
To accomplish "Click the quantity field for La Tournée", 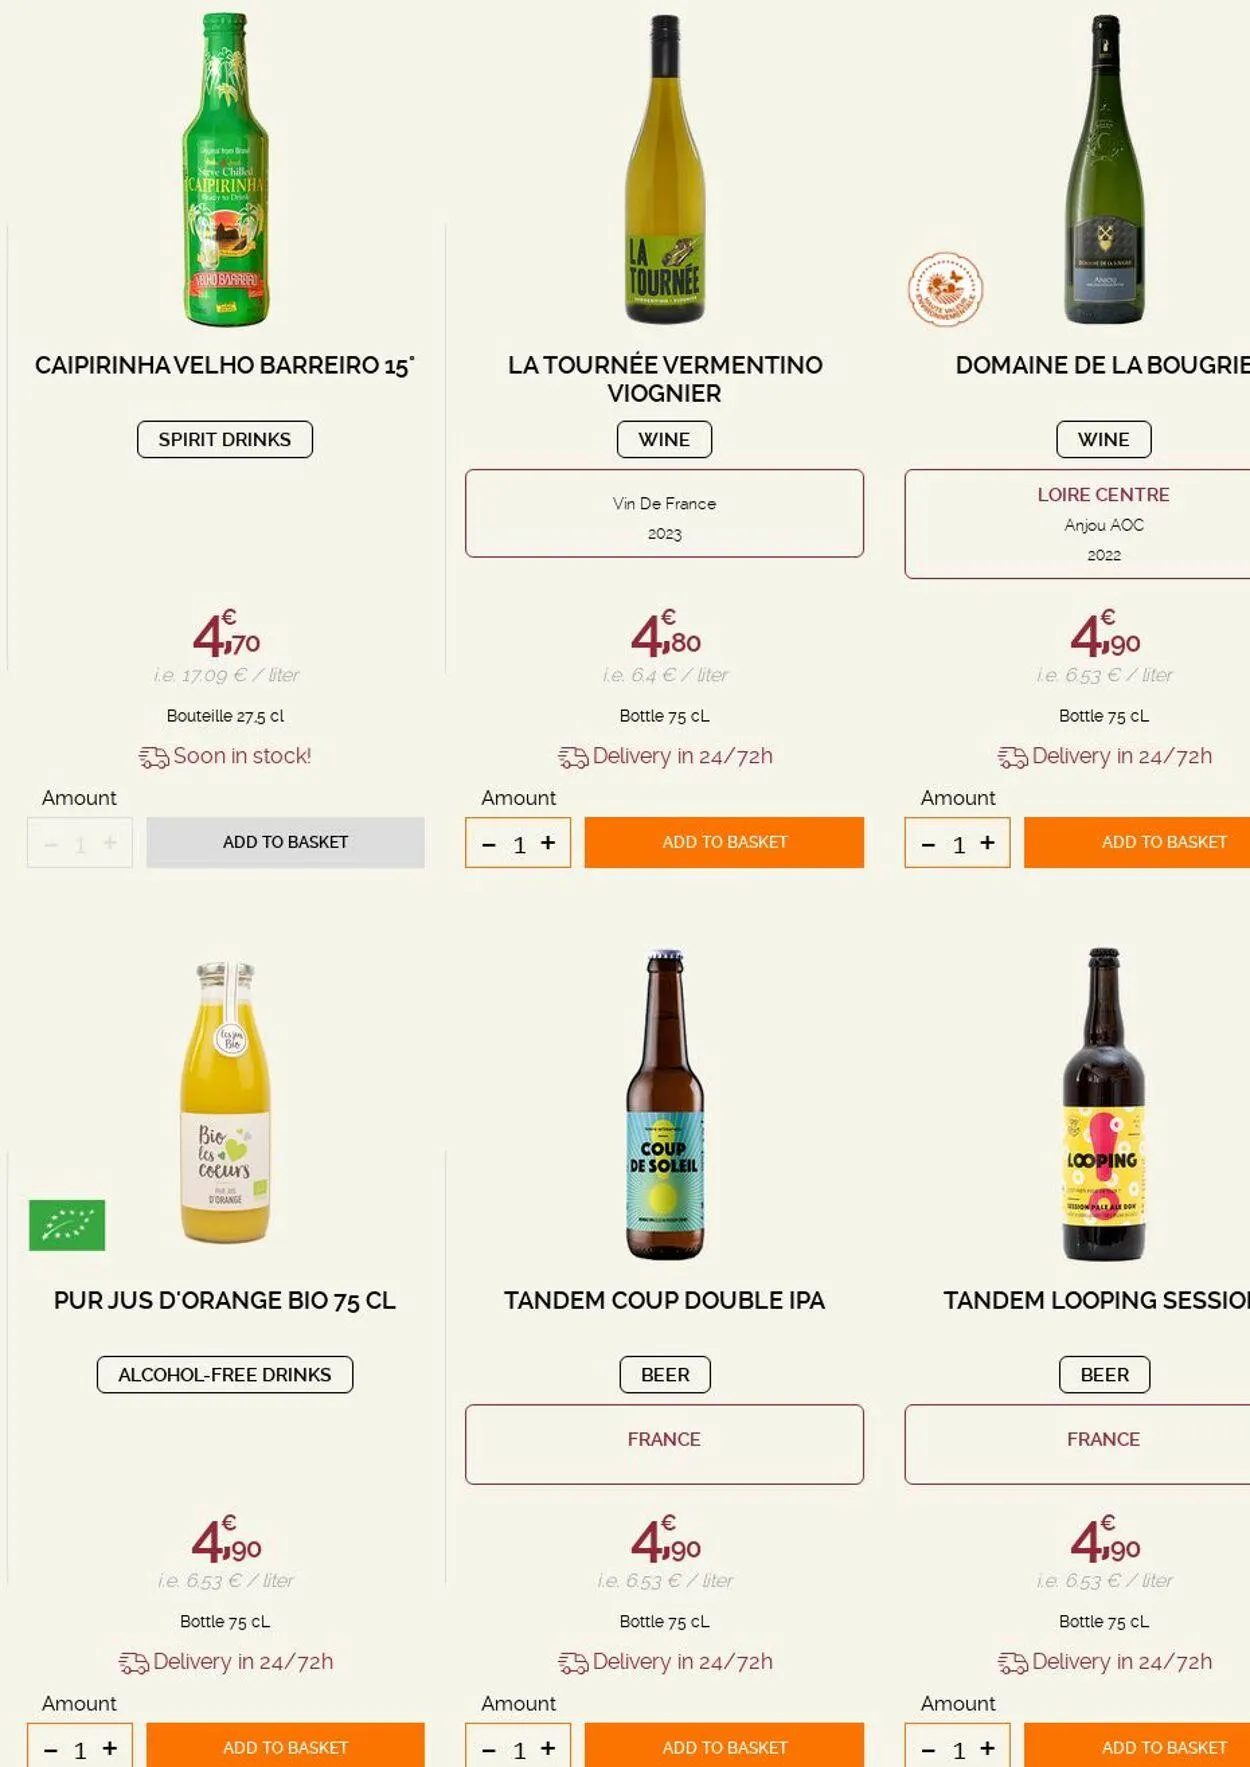I will pyautogui.click(x=519, y=844).
